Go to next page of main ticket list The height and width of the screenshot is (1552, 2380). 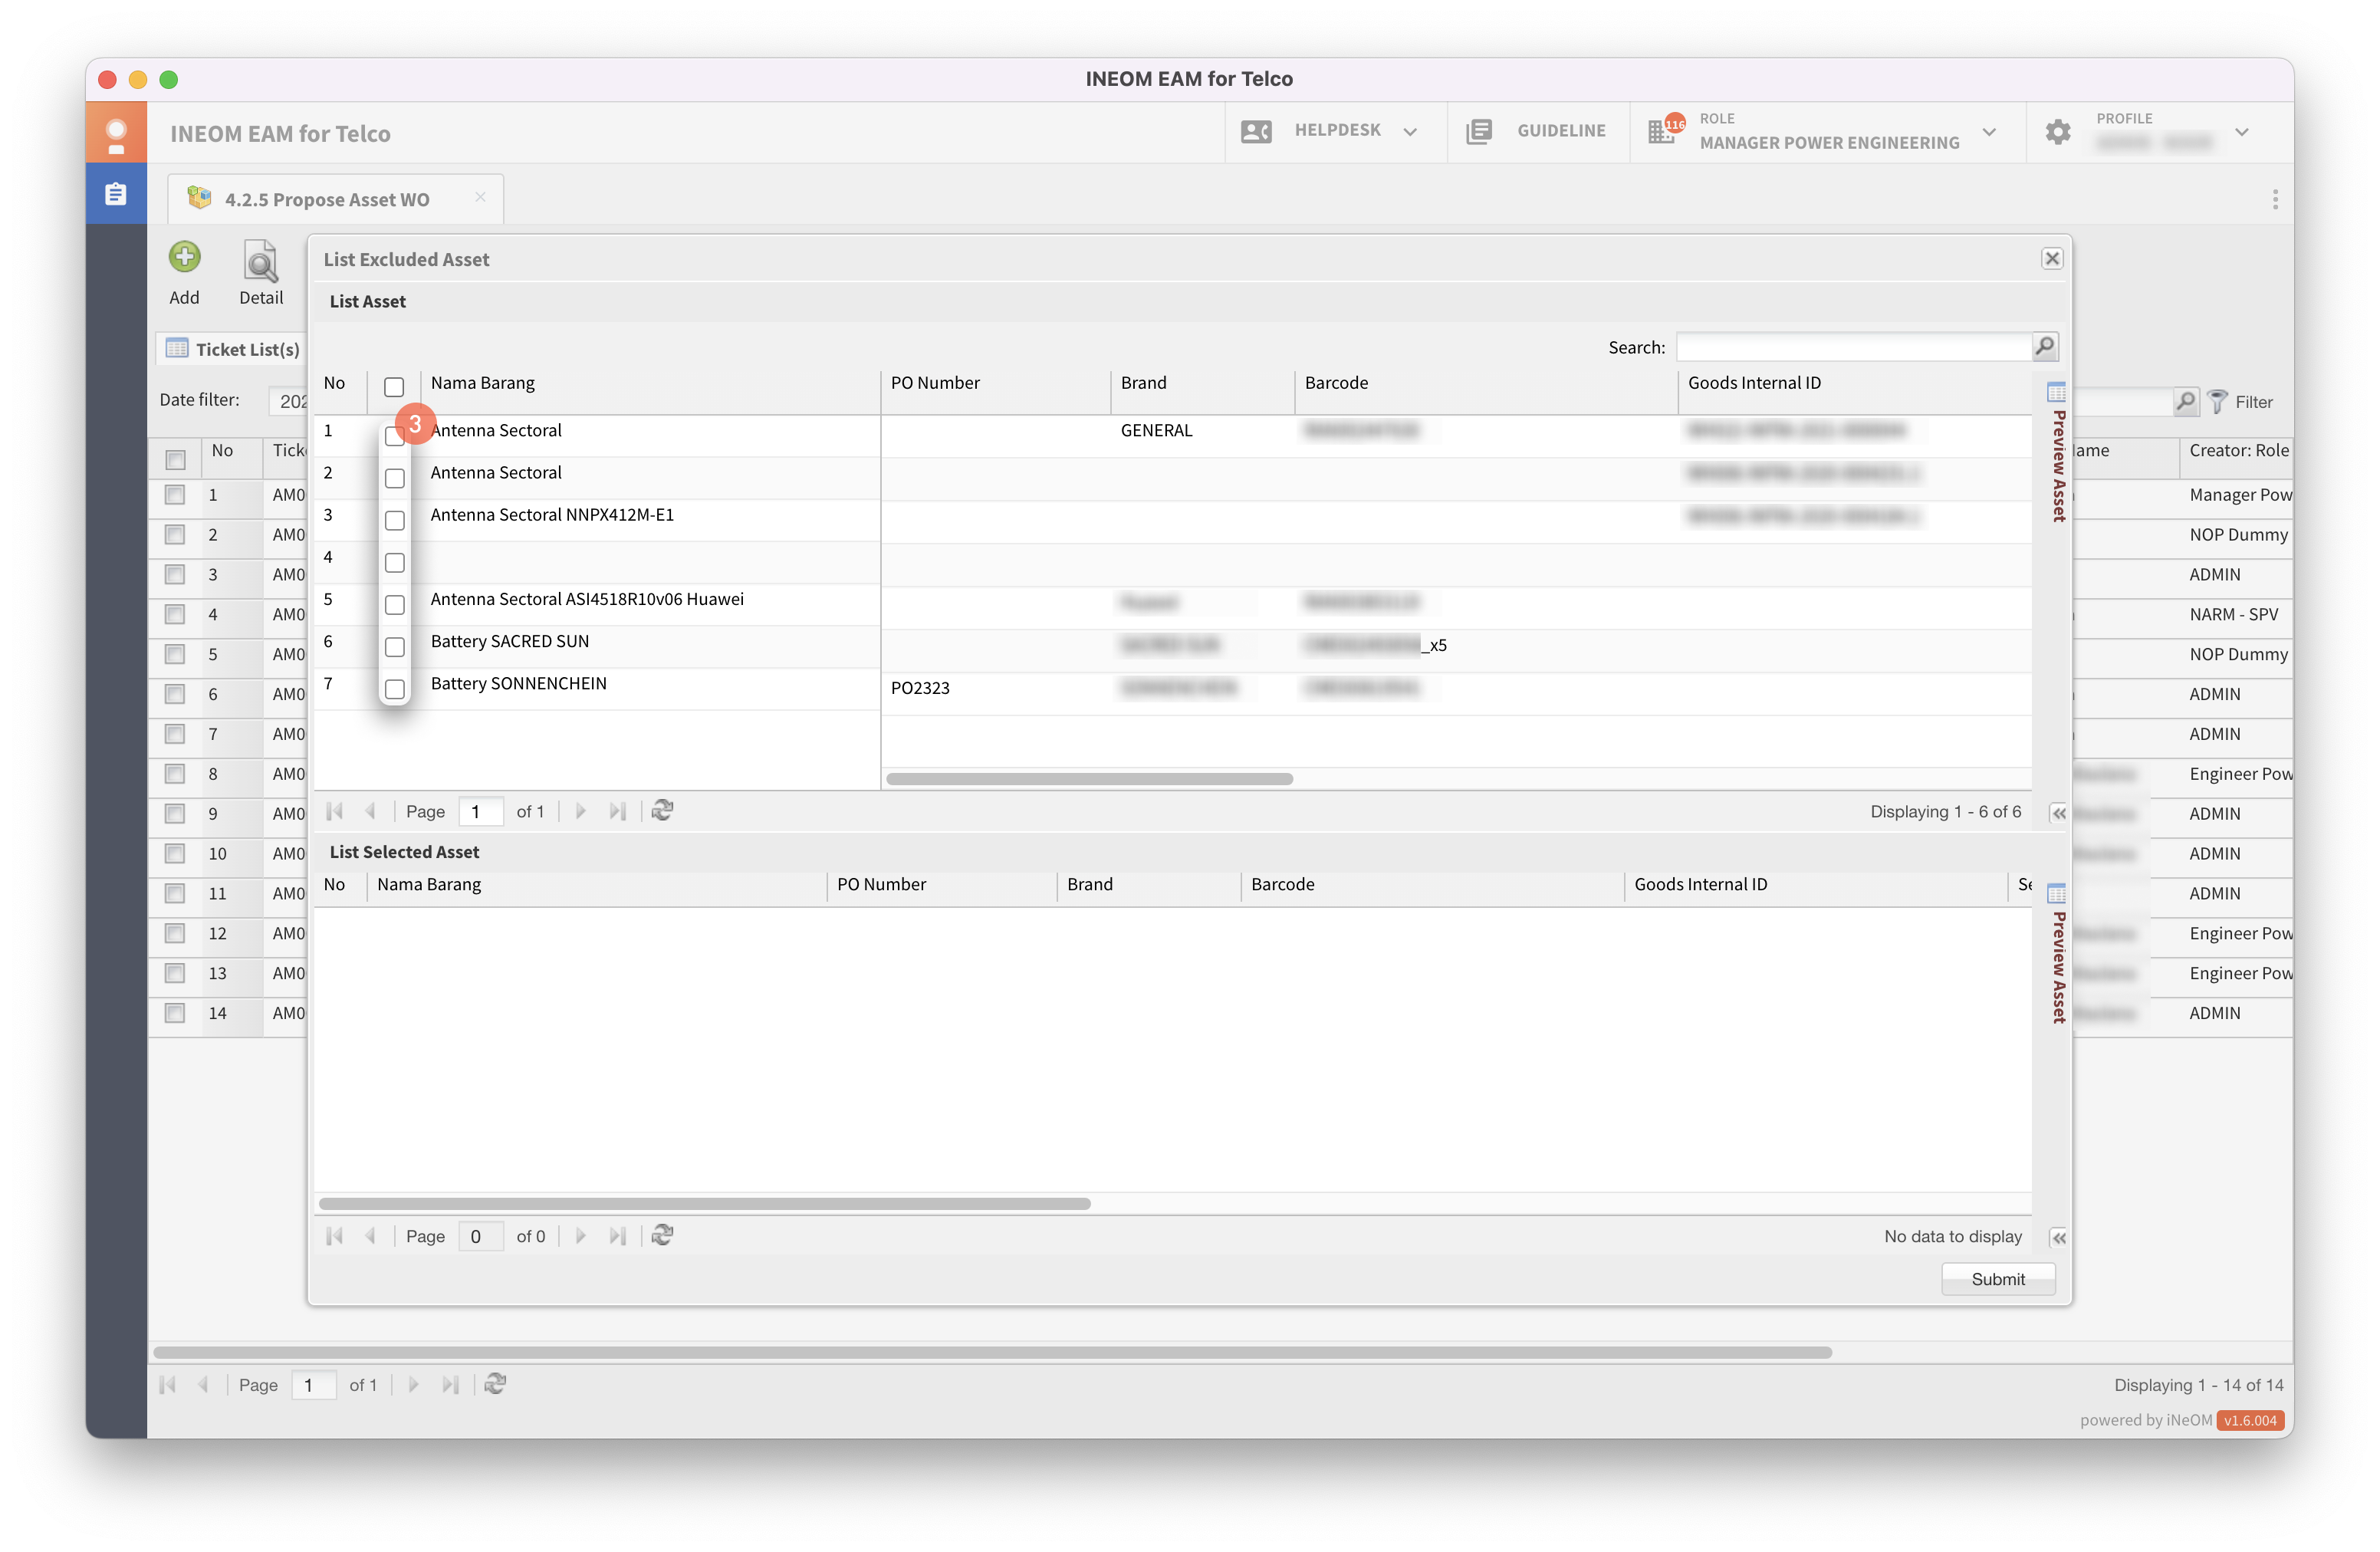tap(413, 1384)
